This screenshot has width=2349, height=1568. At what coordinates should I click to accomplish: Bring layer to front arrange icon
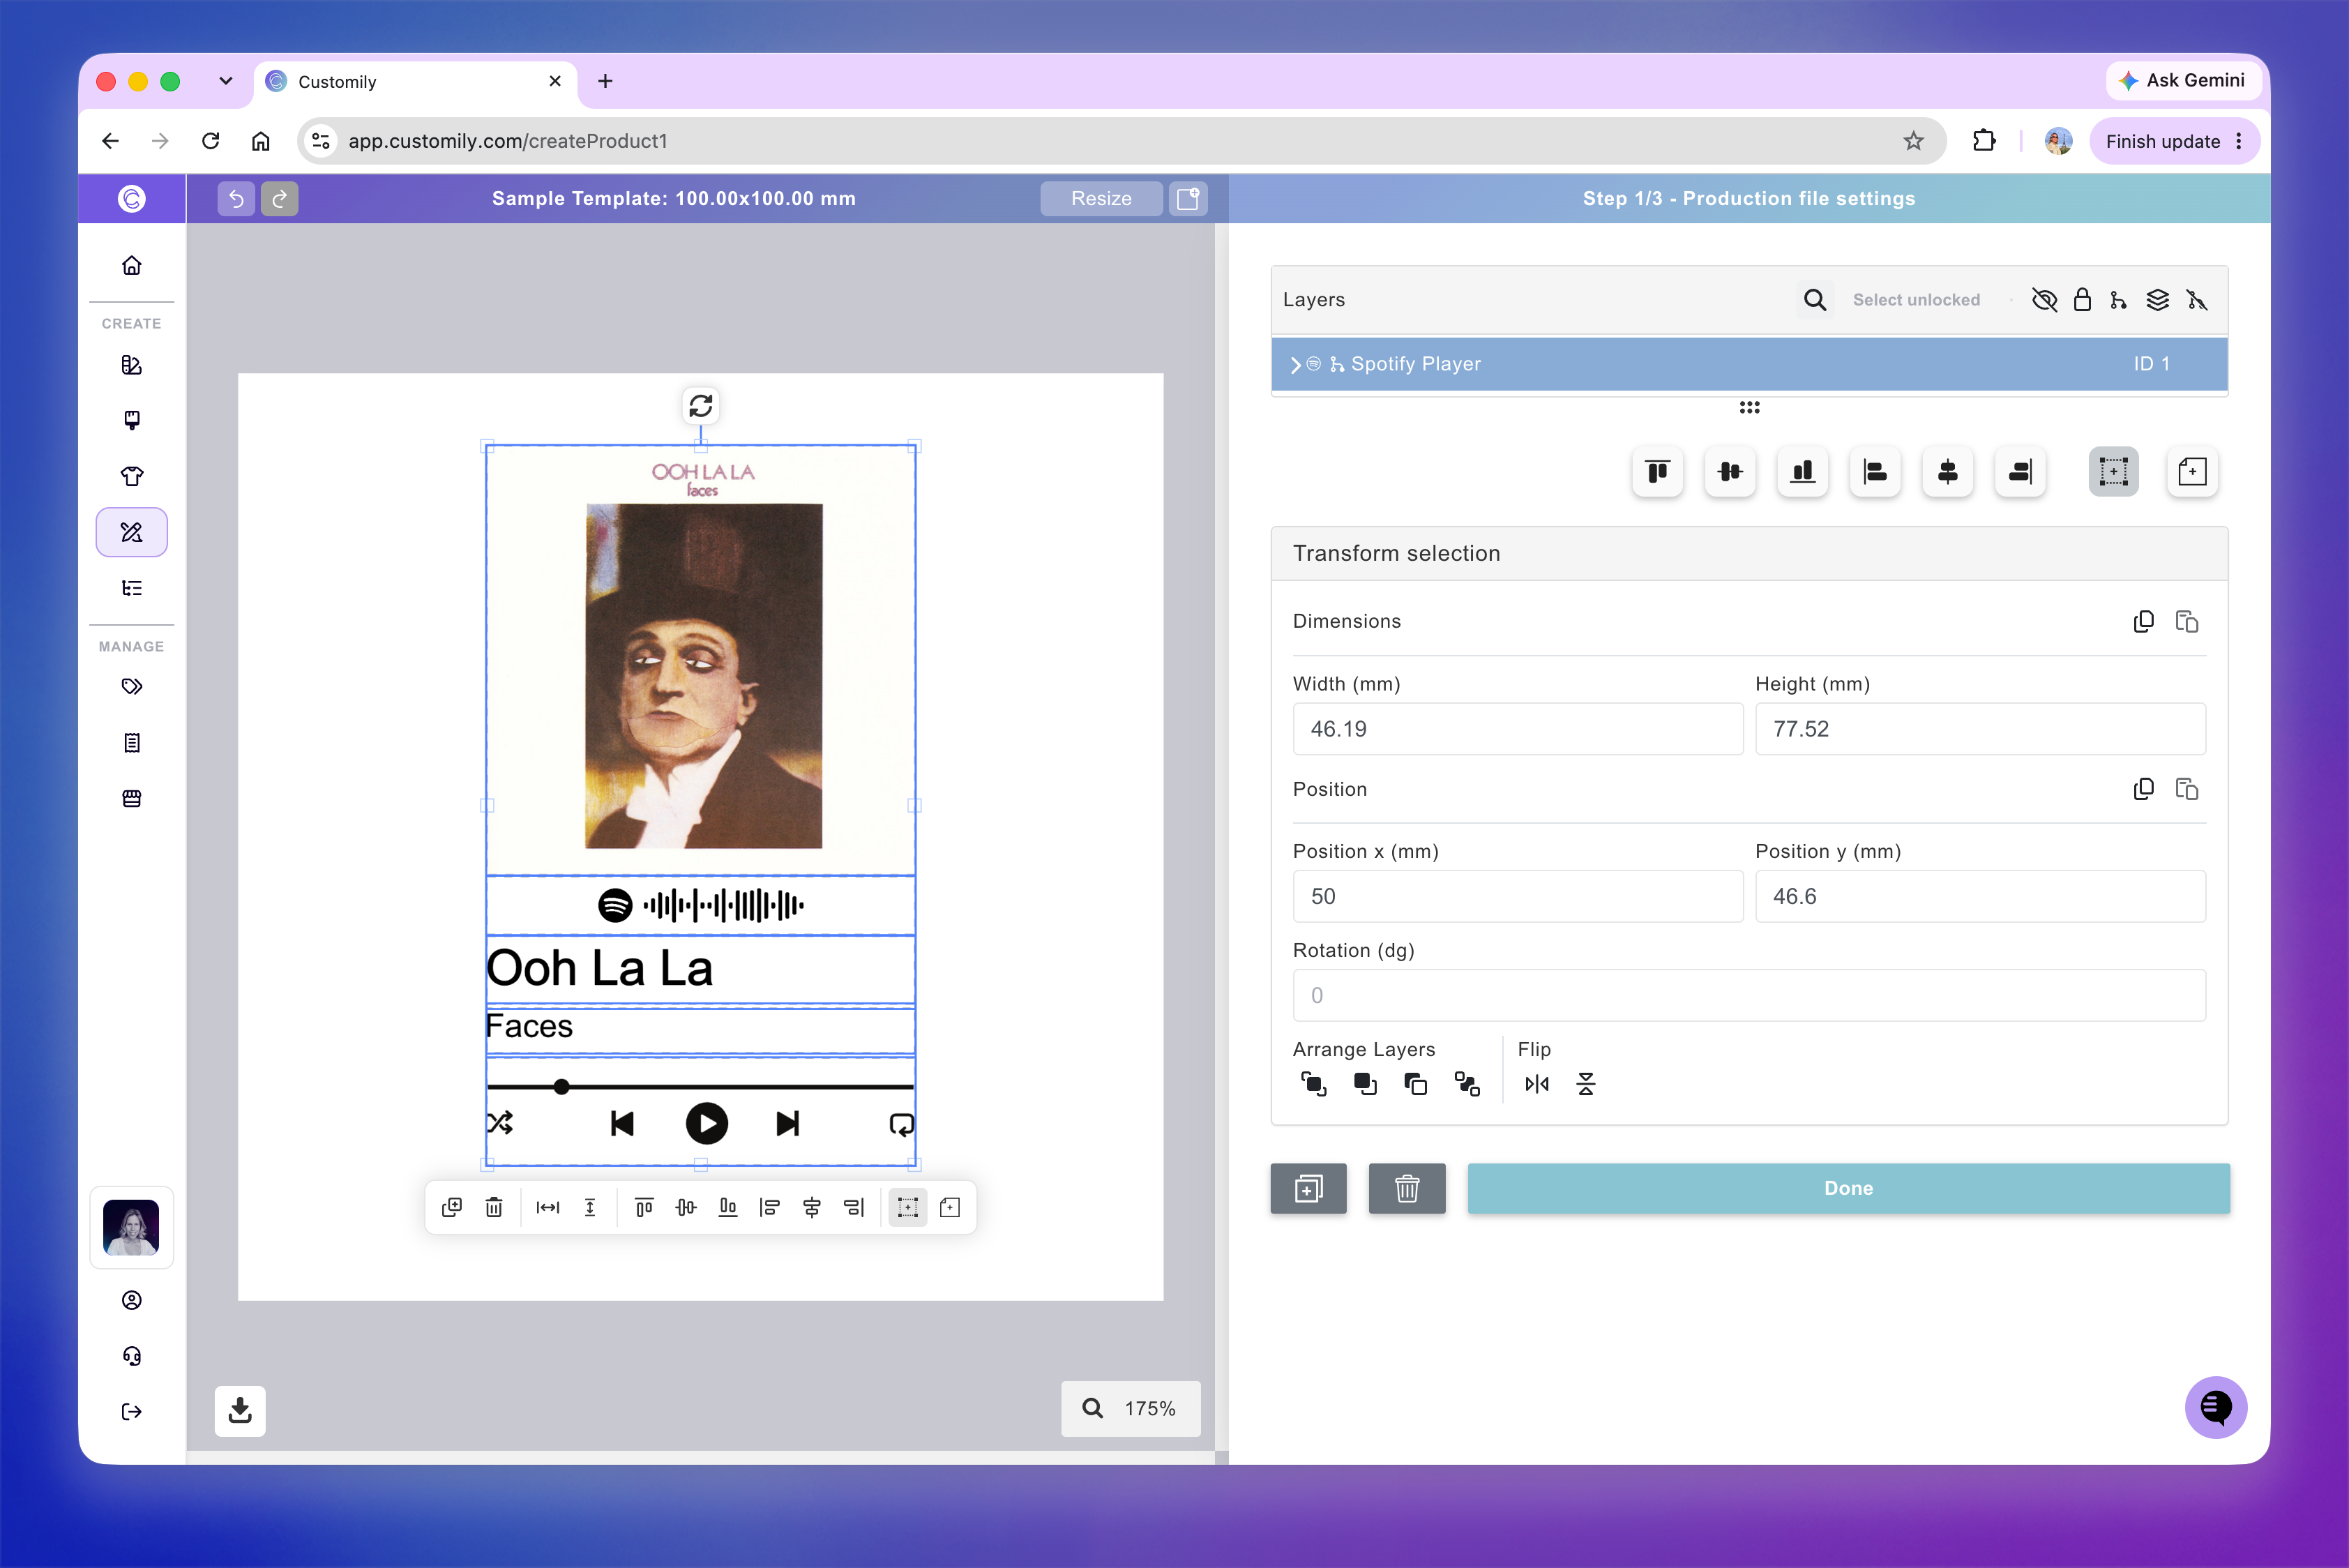coord(1314,1084)
